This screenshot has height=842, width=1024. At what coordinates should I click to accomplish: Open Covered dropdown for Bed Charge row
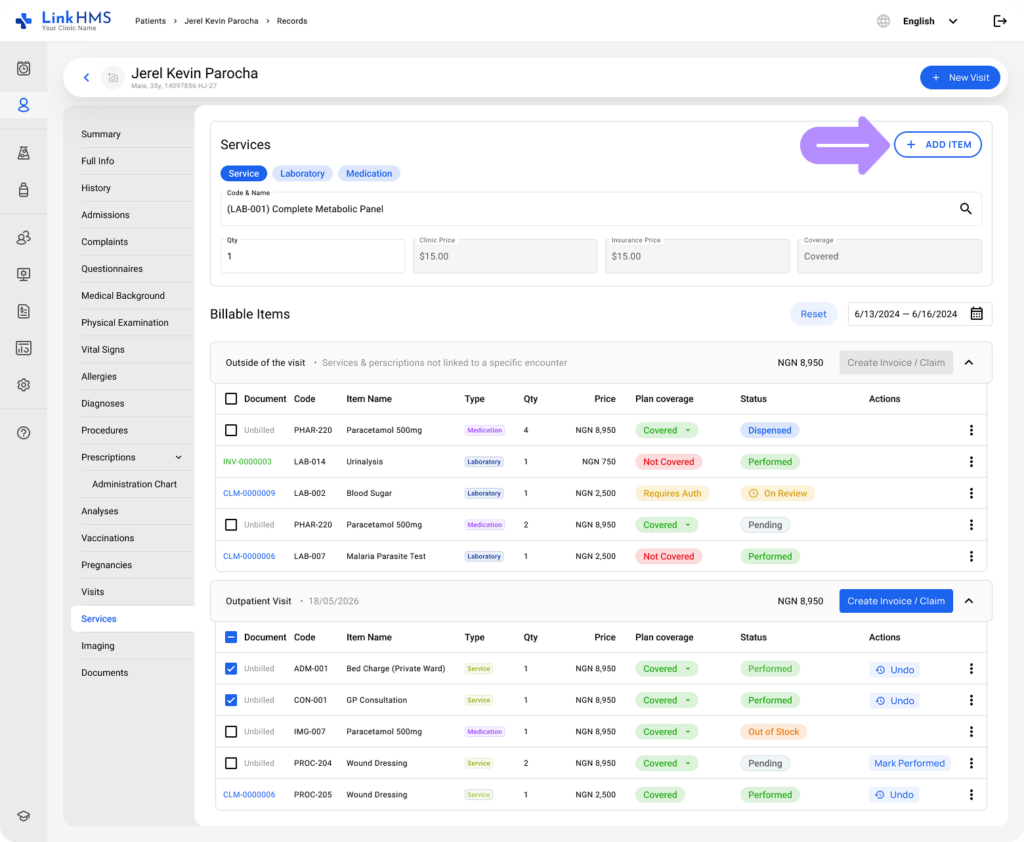667,669
